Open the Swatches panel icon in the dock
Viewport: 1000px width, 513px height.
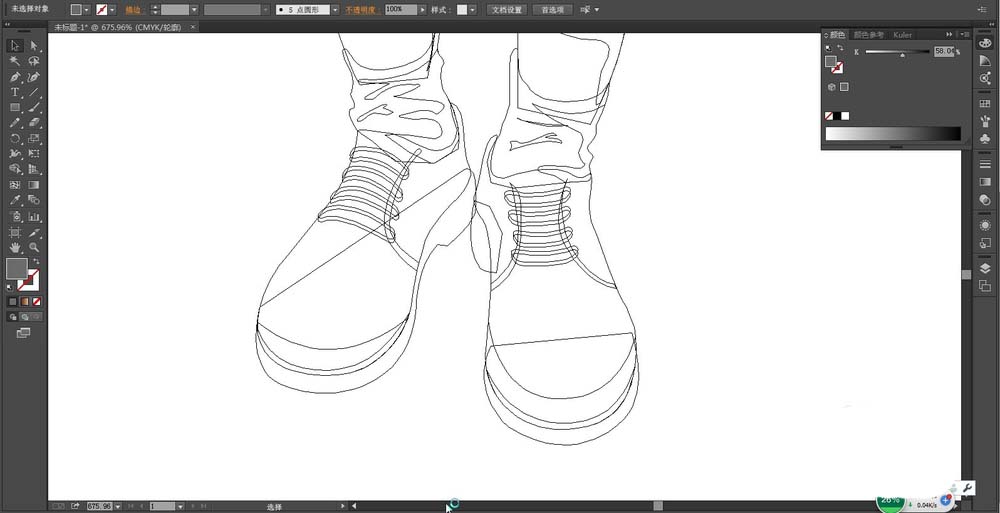click(985, 103)
